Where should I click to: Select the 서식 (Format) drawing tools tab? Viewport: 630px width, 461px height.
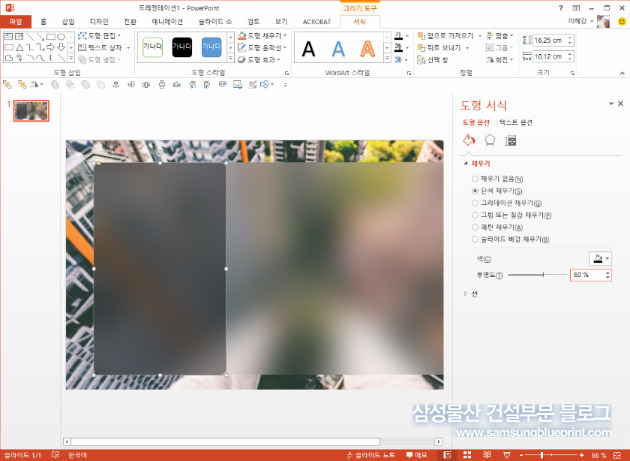(359, 22)
